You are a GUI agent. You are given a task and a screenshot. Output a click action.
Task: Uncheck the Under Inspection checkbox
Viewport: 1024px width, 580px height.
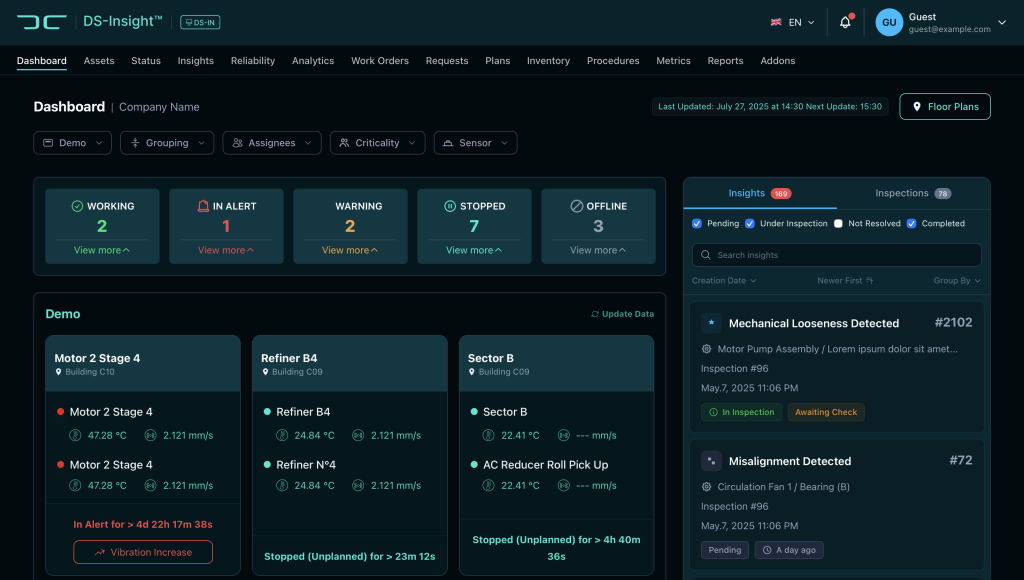coord(750,224)
